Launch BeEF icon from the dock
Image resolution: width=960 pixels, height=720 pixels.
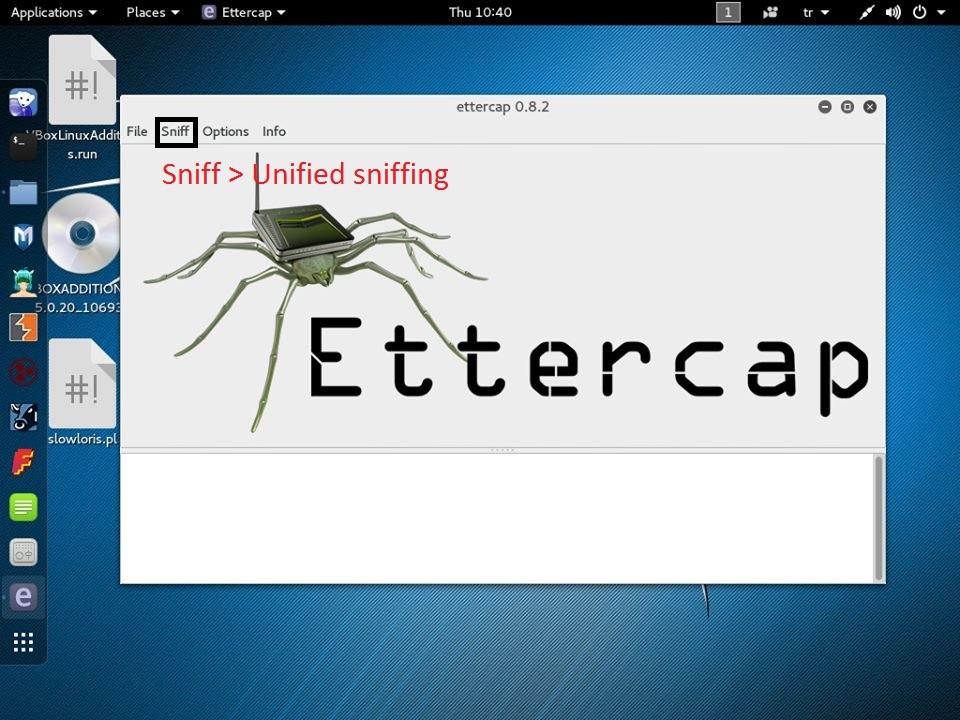tap(23, 417)
